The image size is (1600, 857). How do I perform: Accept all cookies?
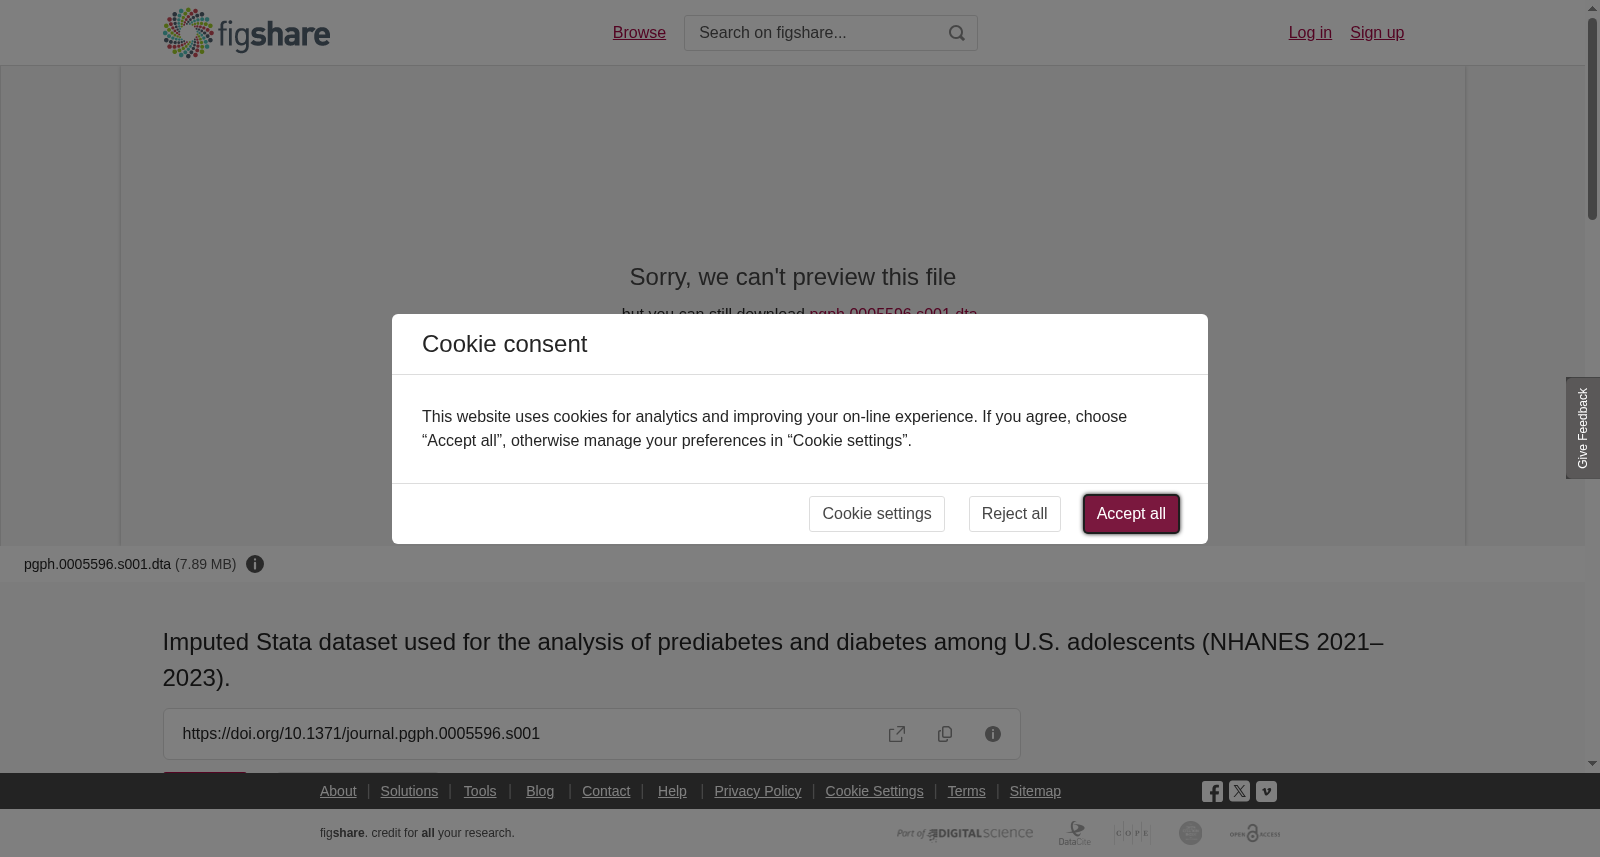pos(1131,514)
